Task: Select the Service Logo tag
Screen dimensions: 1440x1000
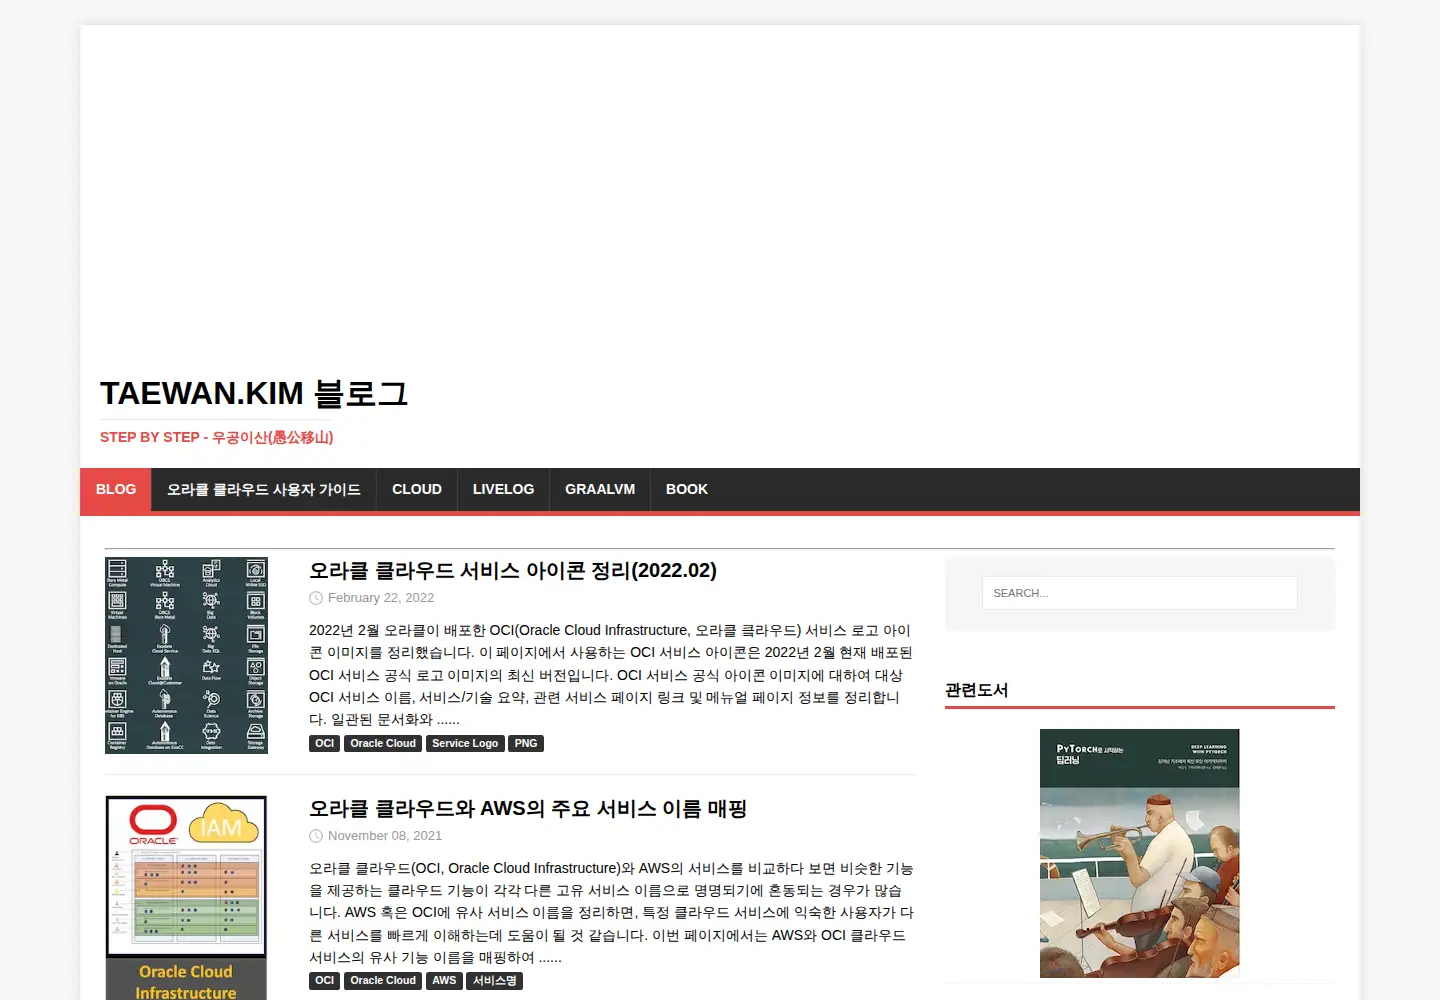Action: [465, 743]
